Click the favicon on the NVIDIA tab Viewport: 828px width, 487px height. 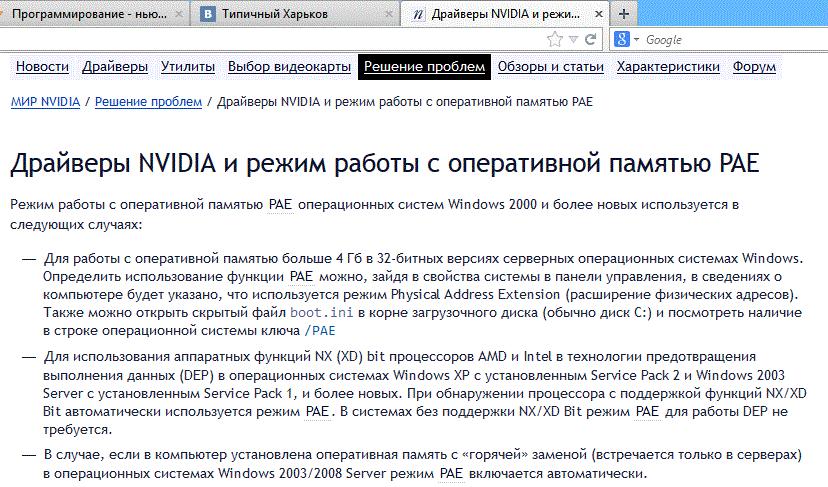tap(417, 14)
